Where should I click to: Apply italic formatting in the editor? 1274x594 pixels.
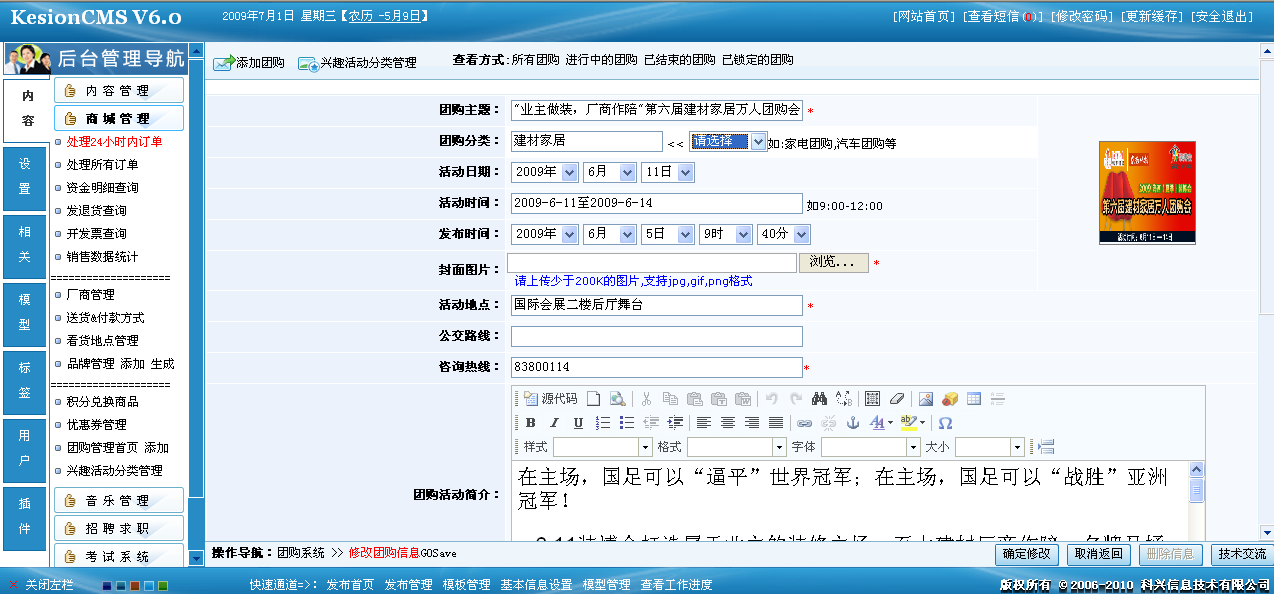click(x=554, y=422)
